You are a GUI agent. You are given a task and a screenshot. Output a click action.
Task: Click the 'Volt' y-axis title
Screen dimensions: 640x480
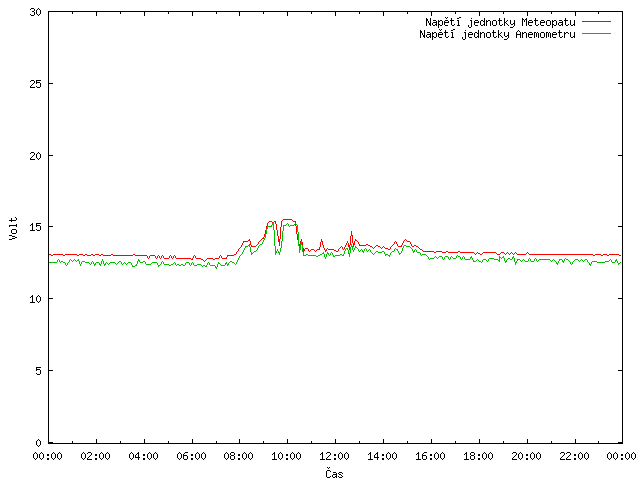(13, 228)
